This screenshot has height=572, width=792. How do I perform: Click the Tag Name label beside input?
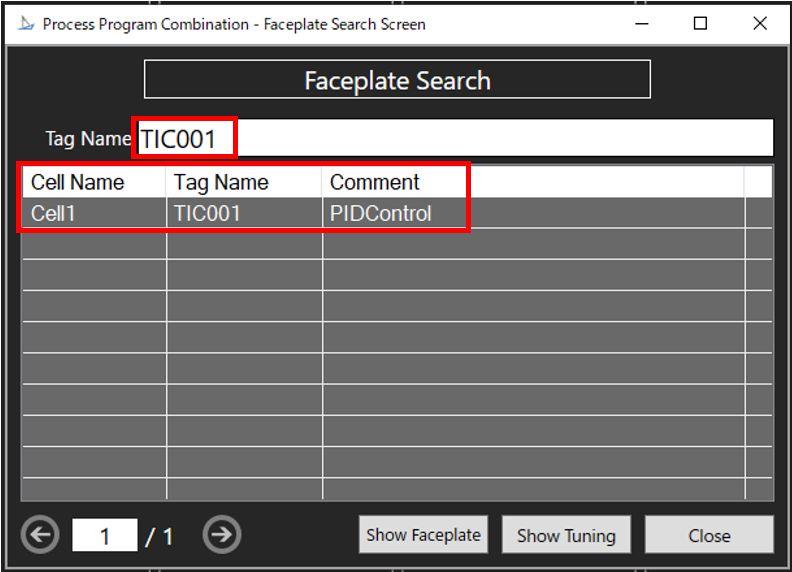pos(87,139)
